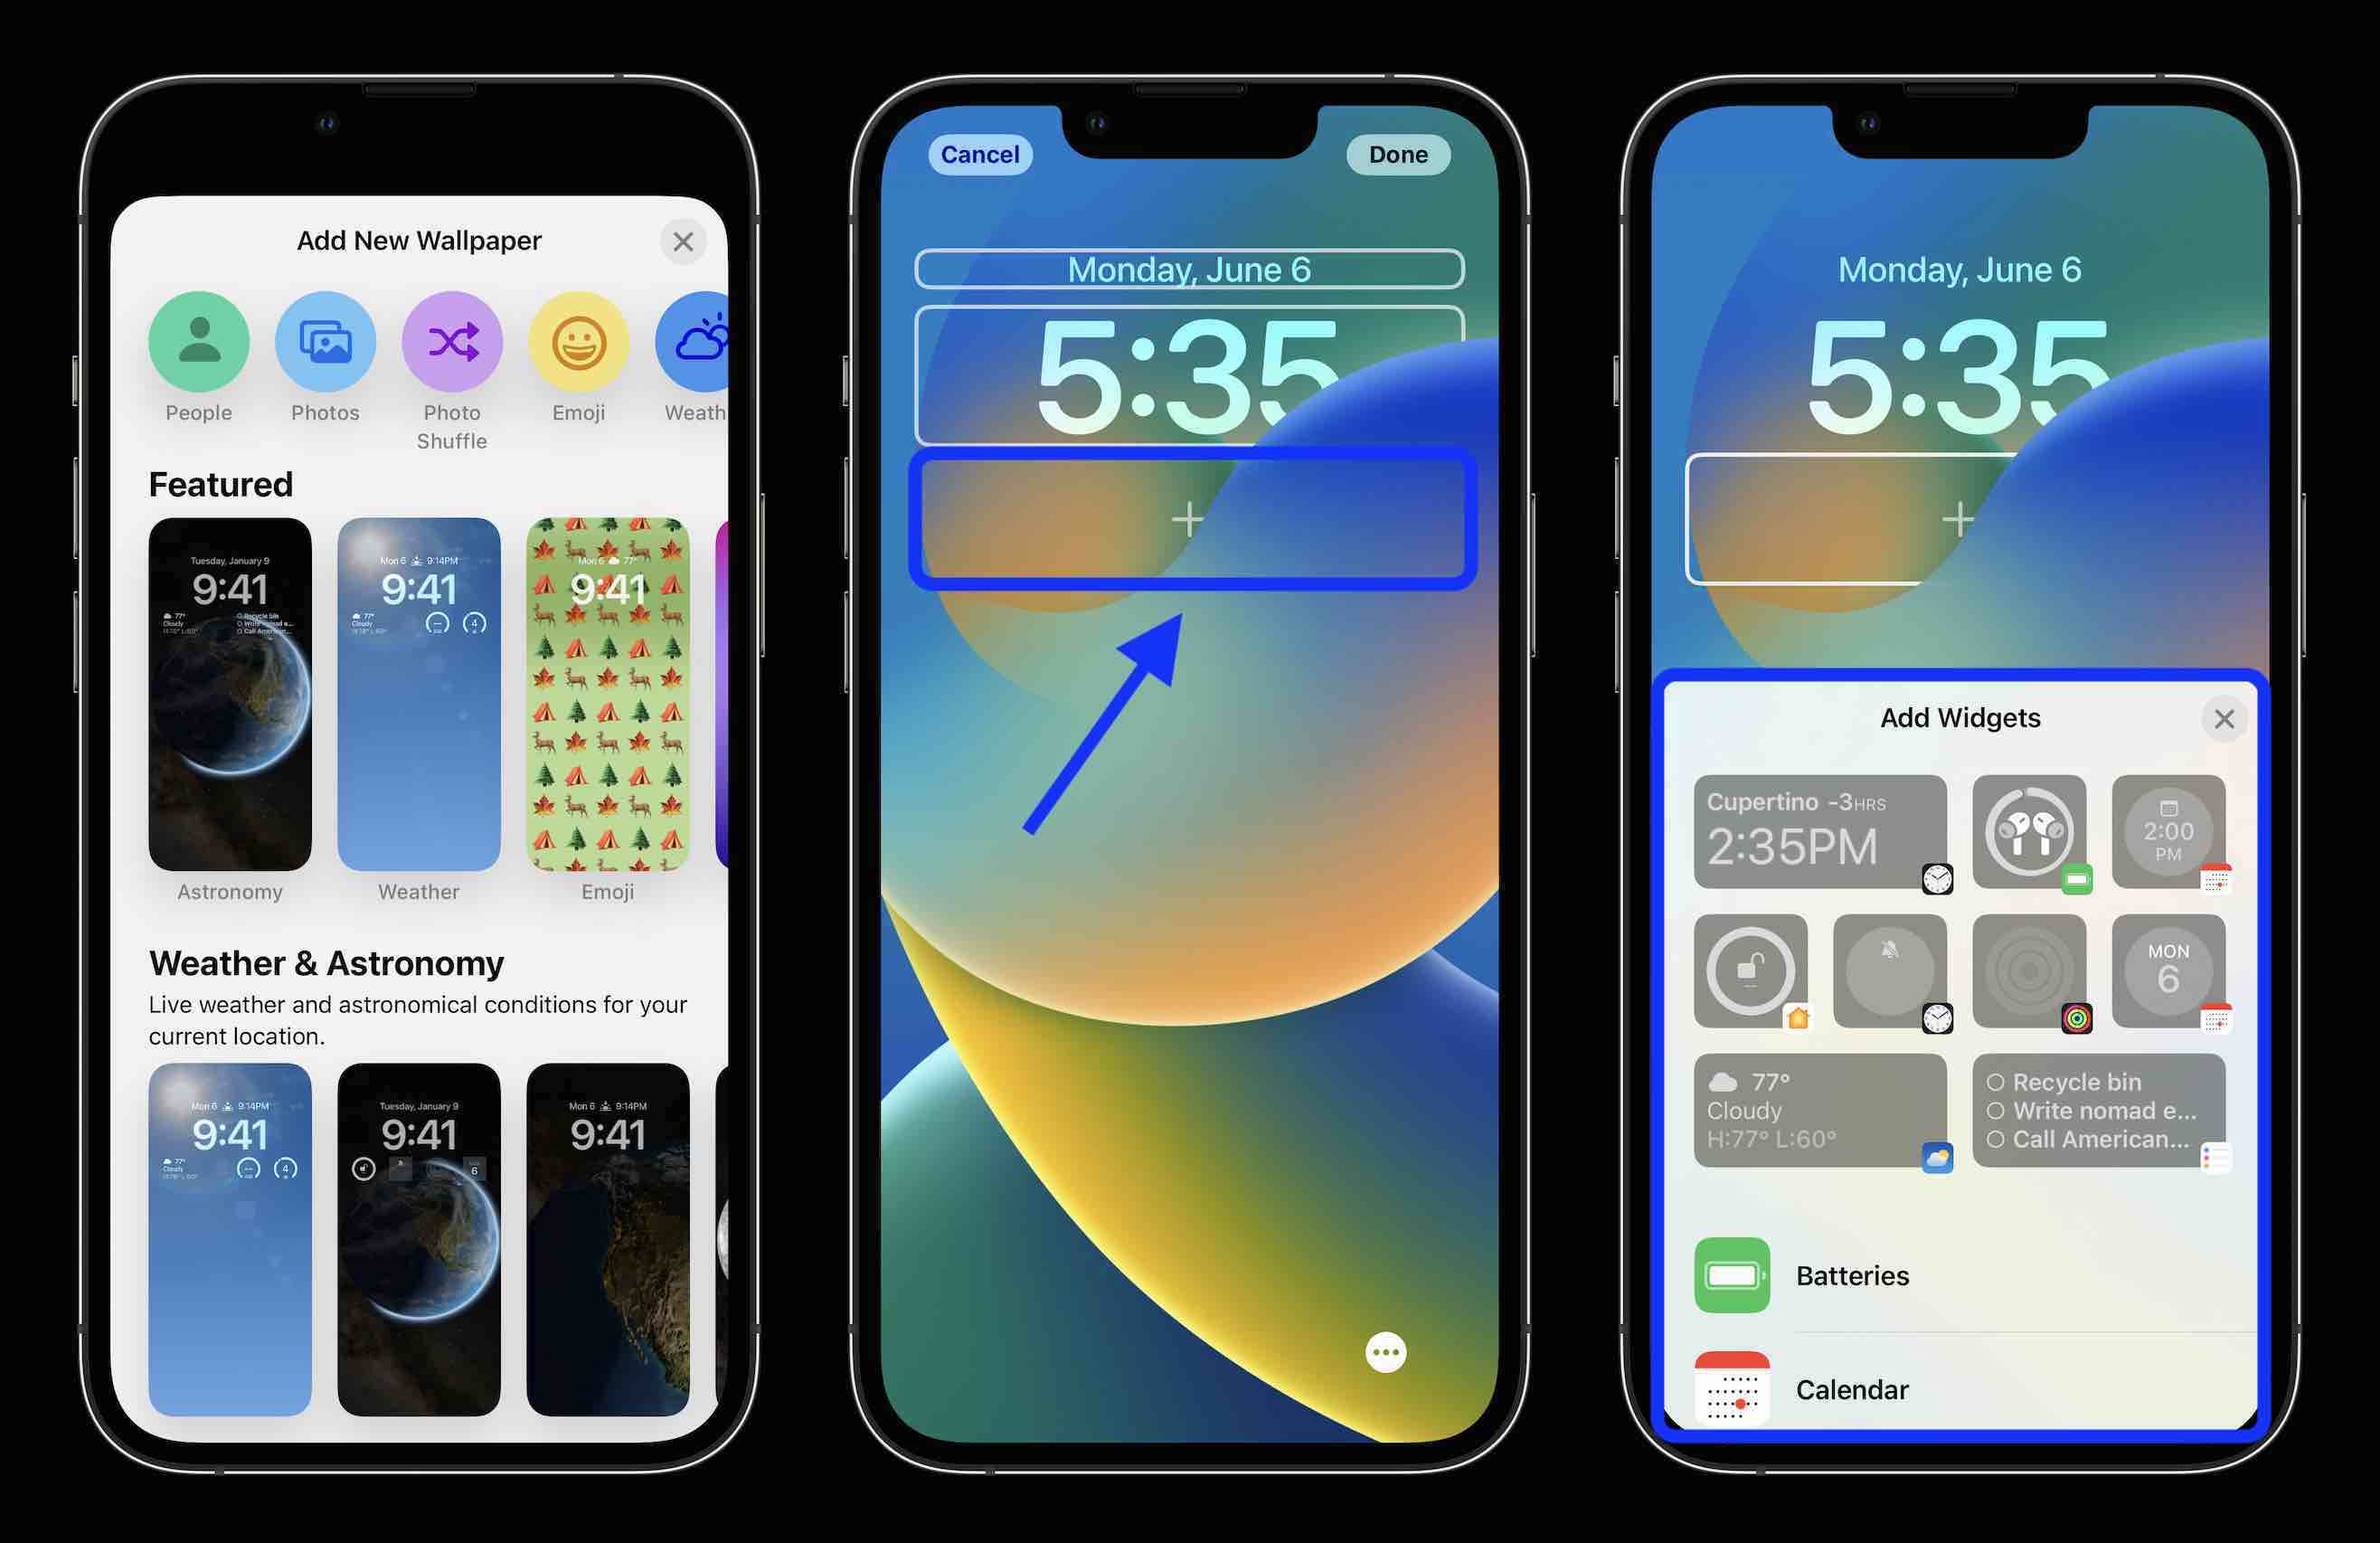Select the Photos wallpaper category icon
This screenshot has height=1543, width=2380.
pyautogui.click(x=323, y=342)
